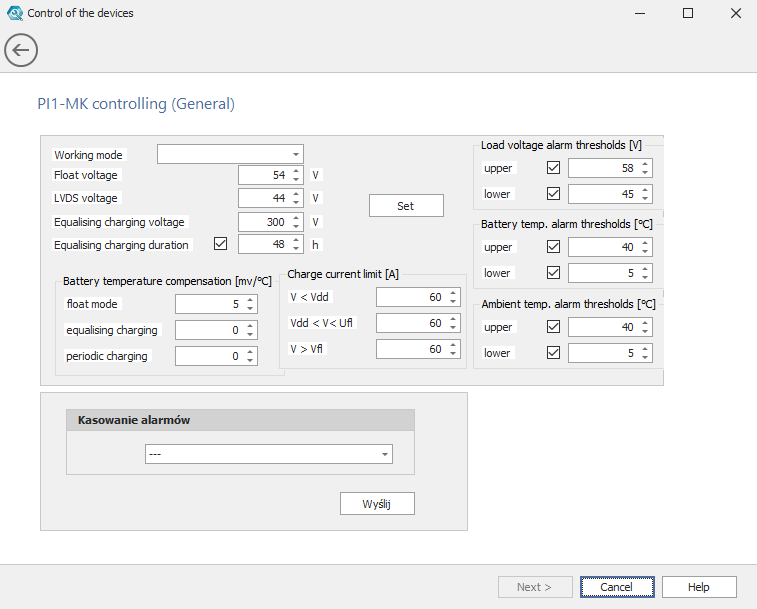Viewport: 757px width, 609px height.
Task: Click the Cancel button
Action: pyautogui.click(x=617, y=587)
